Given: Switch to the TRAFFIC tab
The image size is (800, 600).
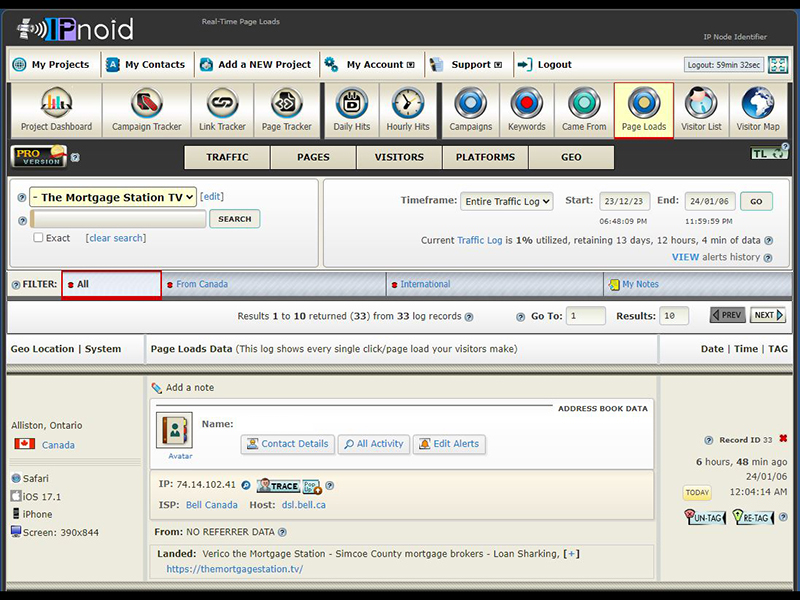Looking at the screenshot, I should (x=227, y=157).
